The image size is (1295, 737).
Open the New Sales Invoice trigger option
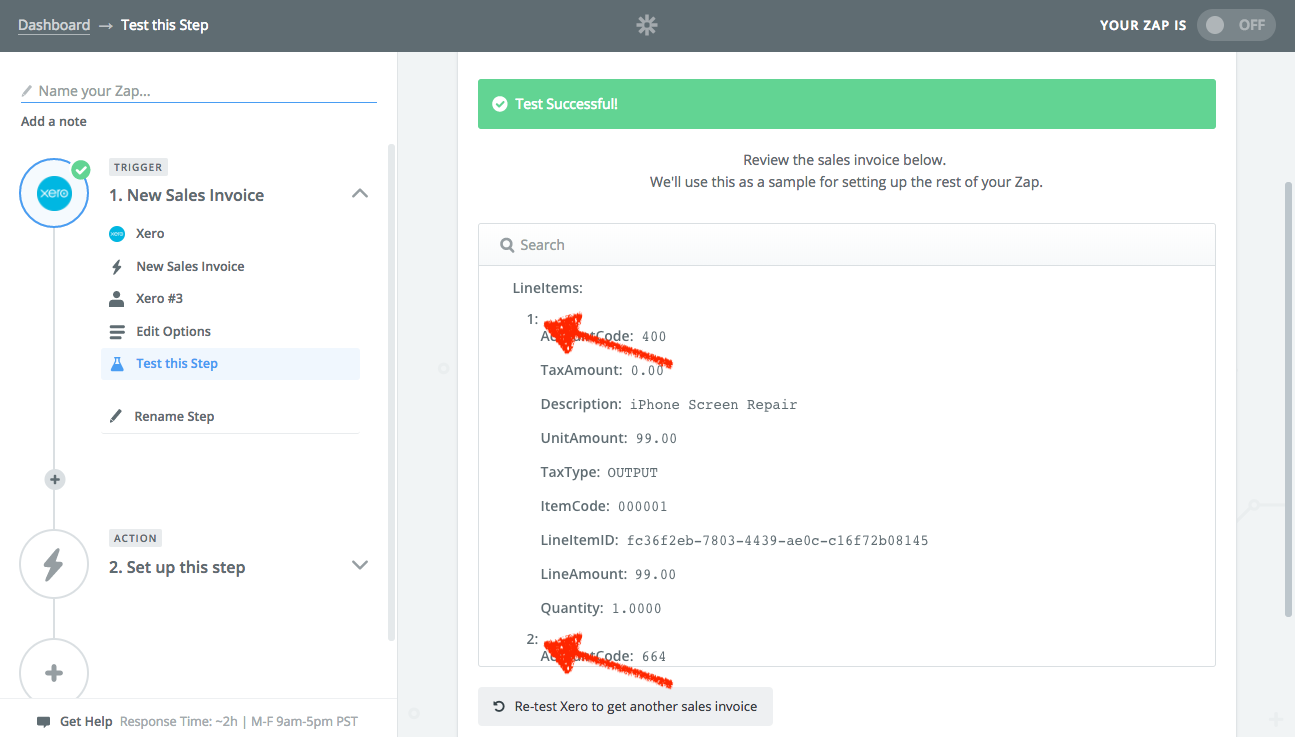pyautogui.click(x=190, y=266)
